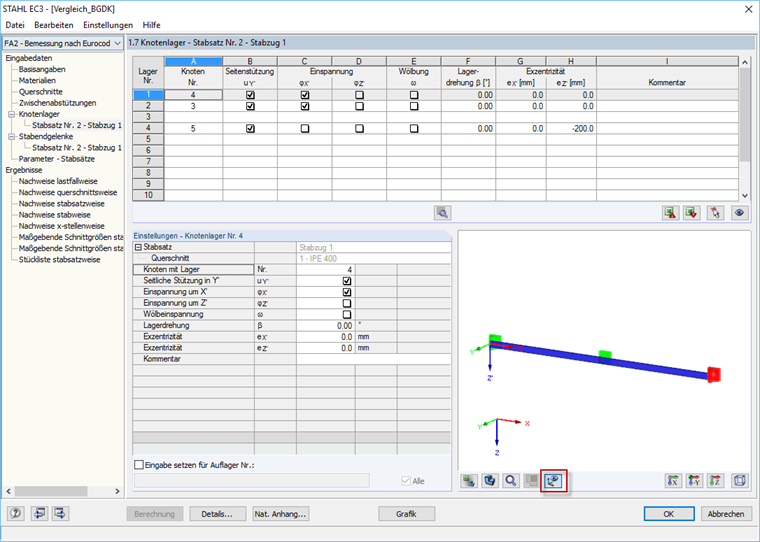Open Parameter - Stabsätze in navigator

pos(57,159)
